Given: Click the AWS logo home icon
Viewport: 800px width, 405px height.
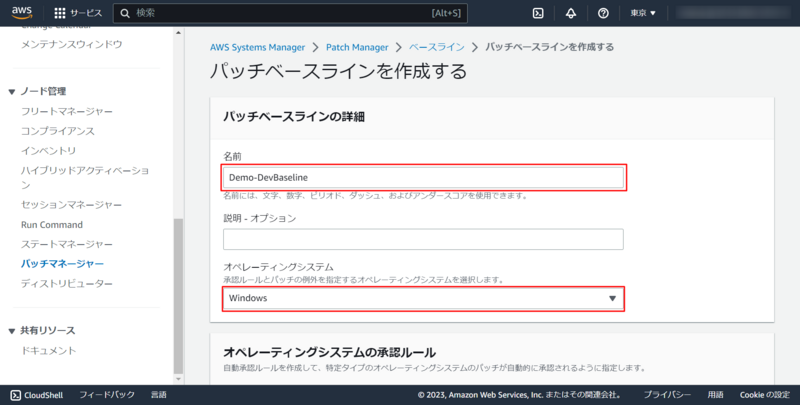Looking at the screenshot, I should point(21,12).
